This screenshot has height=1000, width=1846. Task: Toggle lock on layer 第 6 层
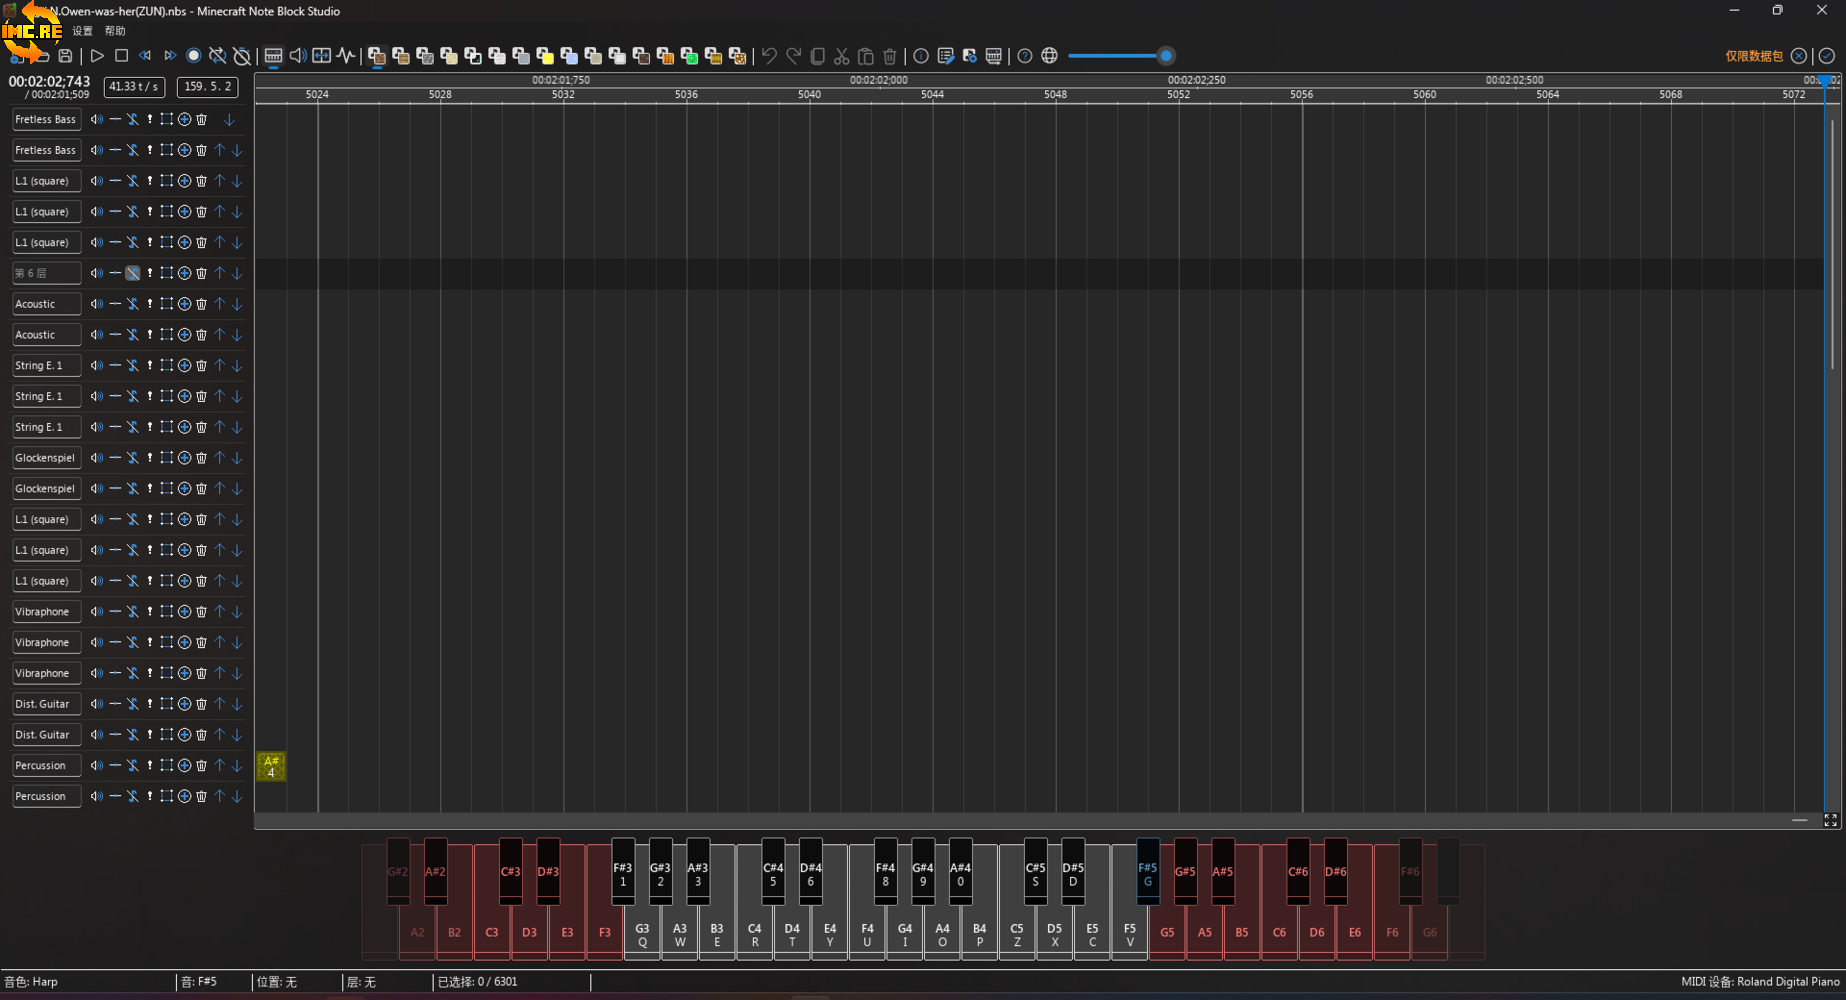(132, 273)
